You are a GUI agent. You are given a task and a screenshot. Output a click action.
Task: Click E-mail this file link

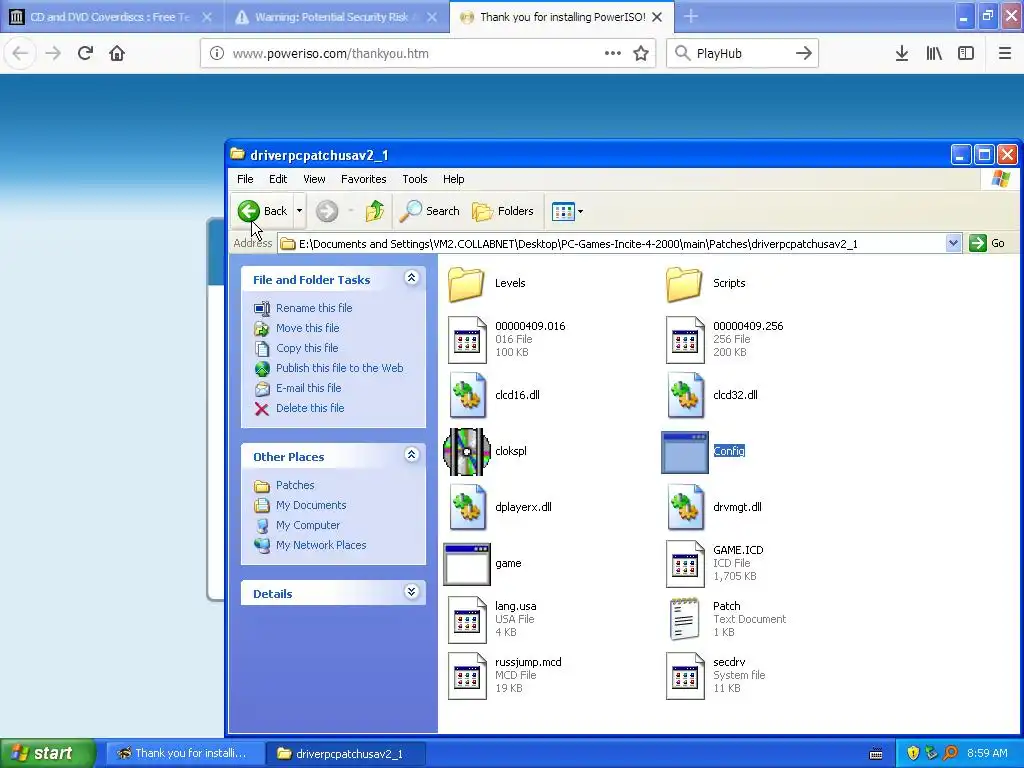coord(308,388)
